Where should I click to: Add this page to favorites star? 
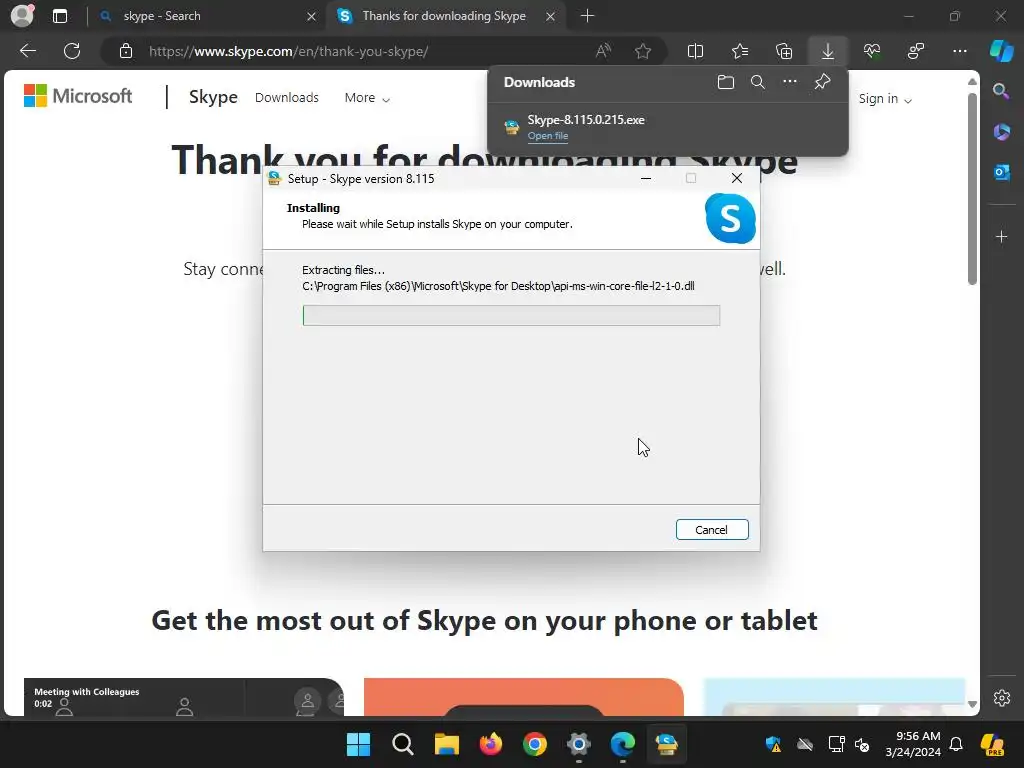[643, 51]
